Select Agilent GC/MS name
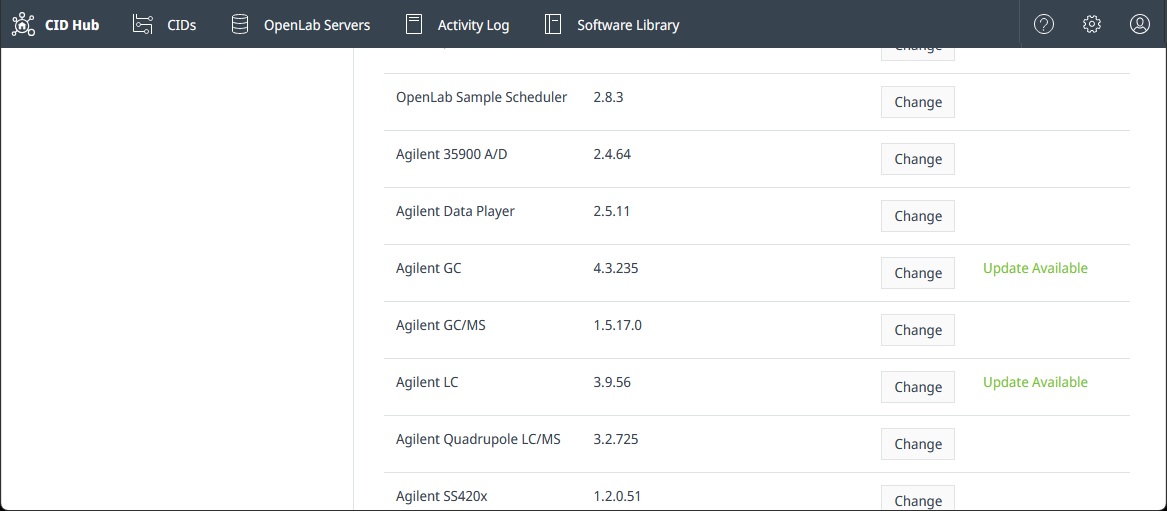 tap(441, 325)
